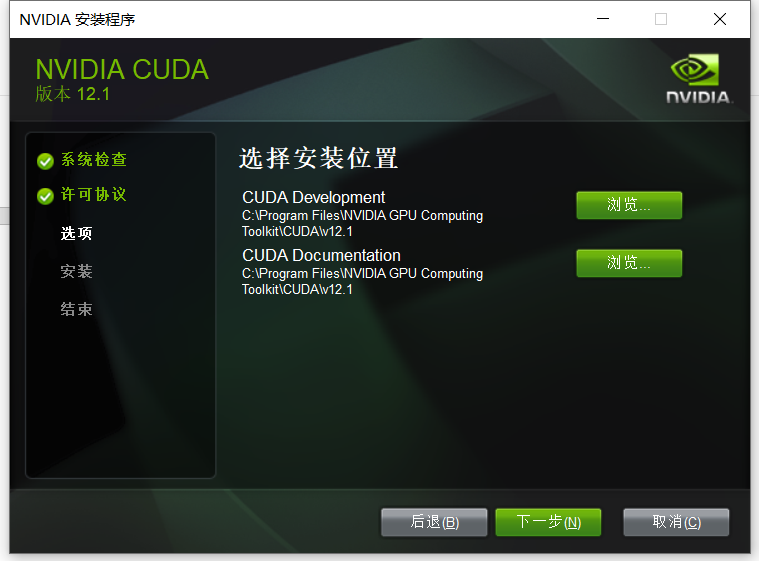Click the NVIDIA CUDA title heading
The height and width of the screenshot is (561, 759).
click(x=122, y=69)
